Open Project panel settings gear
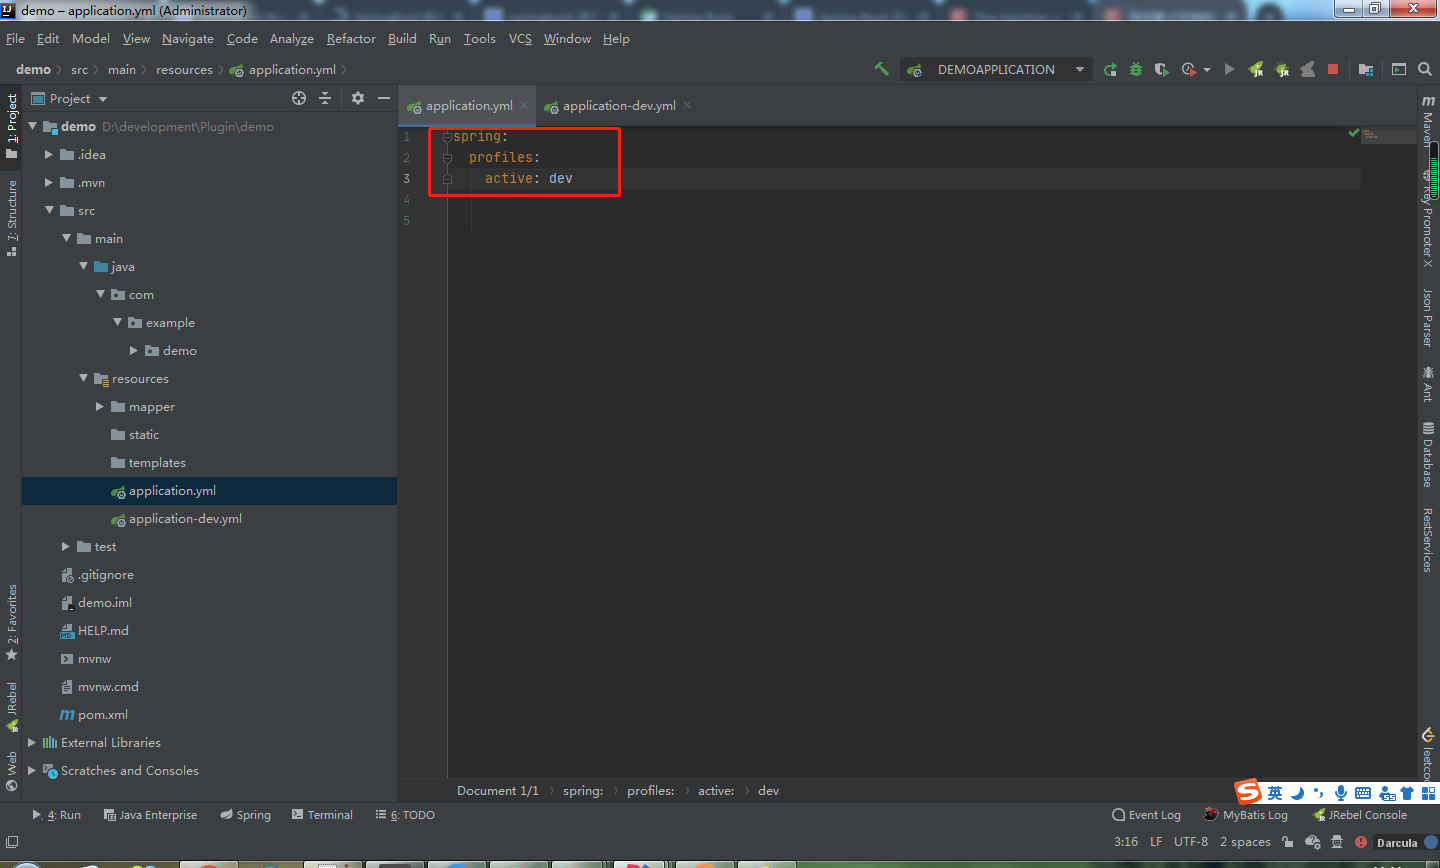The height and width of the screenshot is (868, 1440). click(x=358, y=98)
